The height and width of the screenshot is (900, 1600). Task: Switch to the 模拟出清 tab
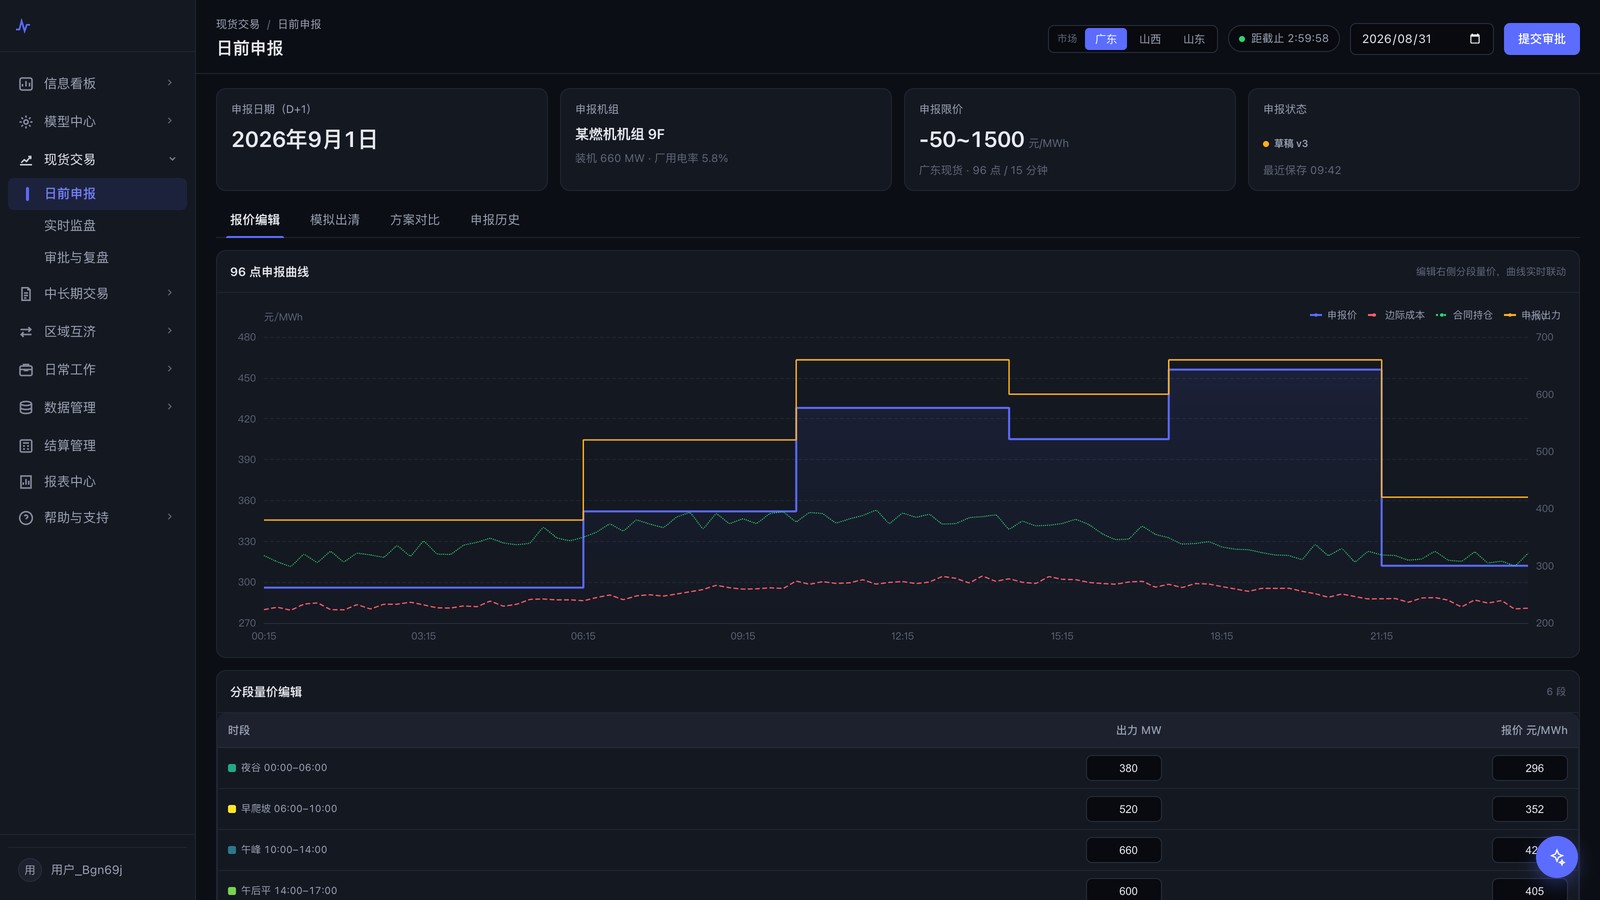click(x=335, y=220)
